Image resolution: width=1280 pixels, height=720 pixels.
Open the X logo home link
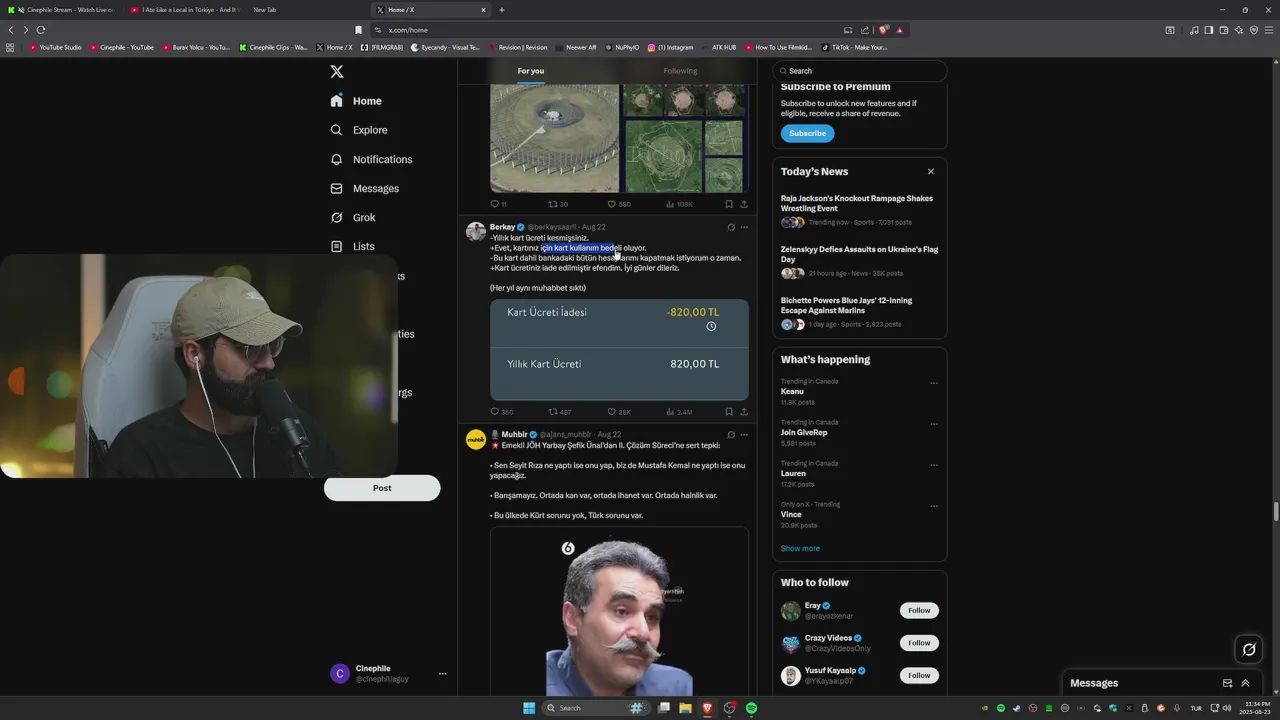click(337, 72)
